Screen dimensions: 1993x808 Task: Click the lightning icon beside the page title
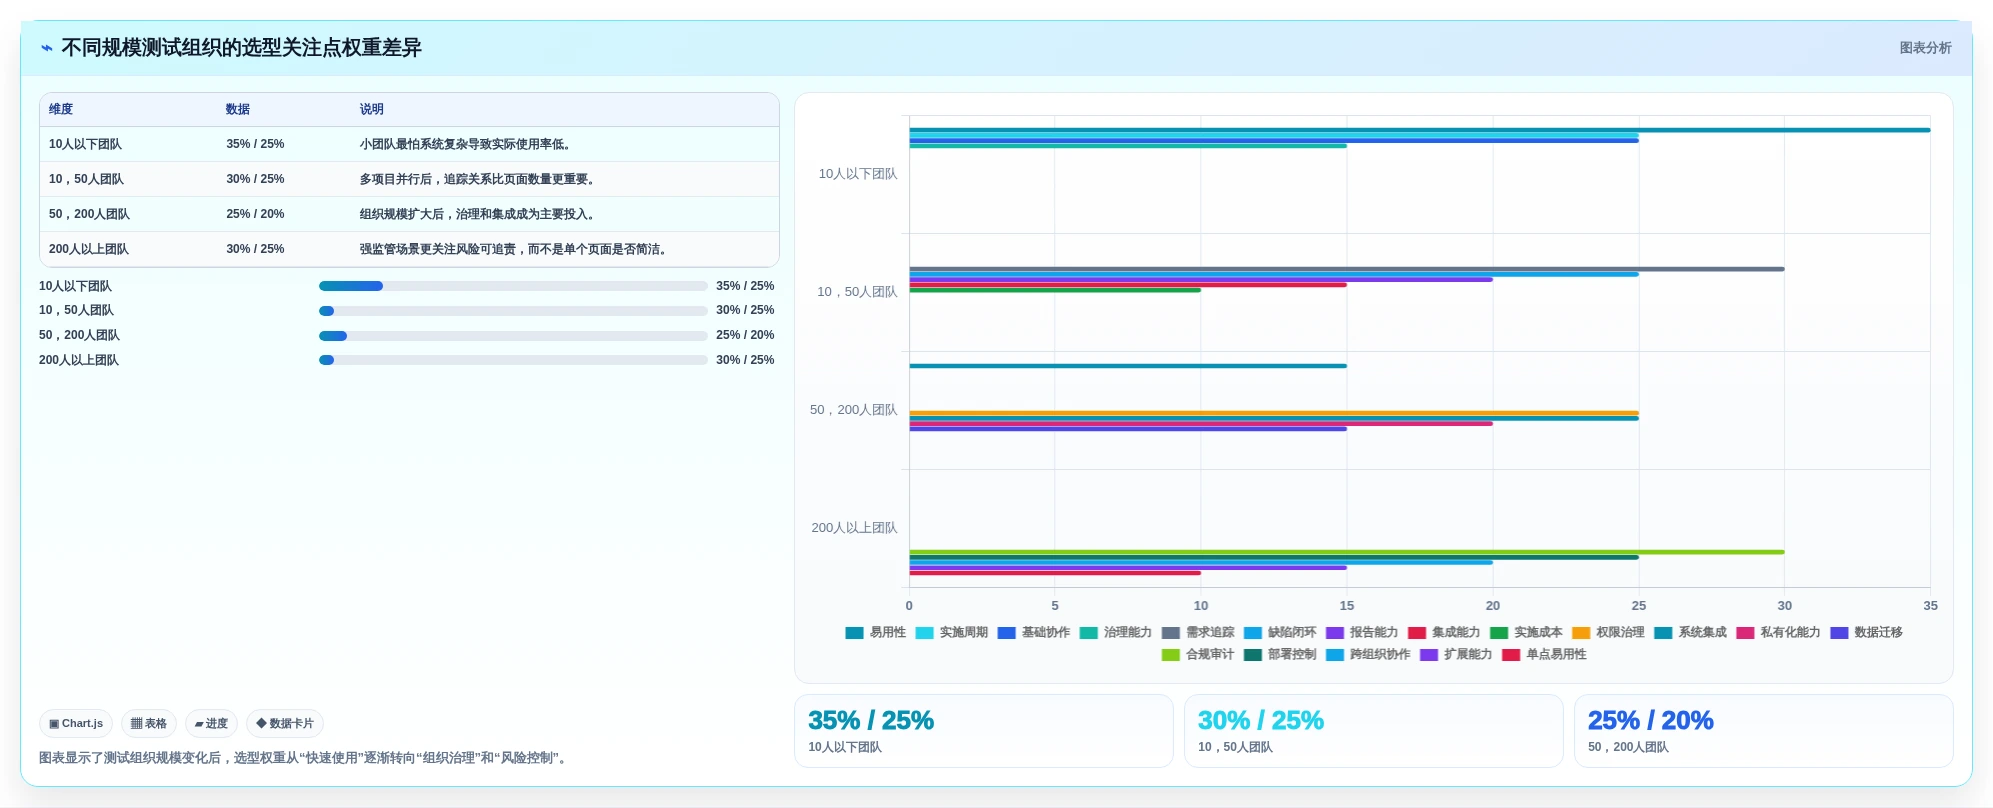(47, 48)
